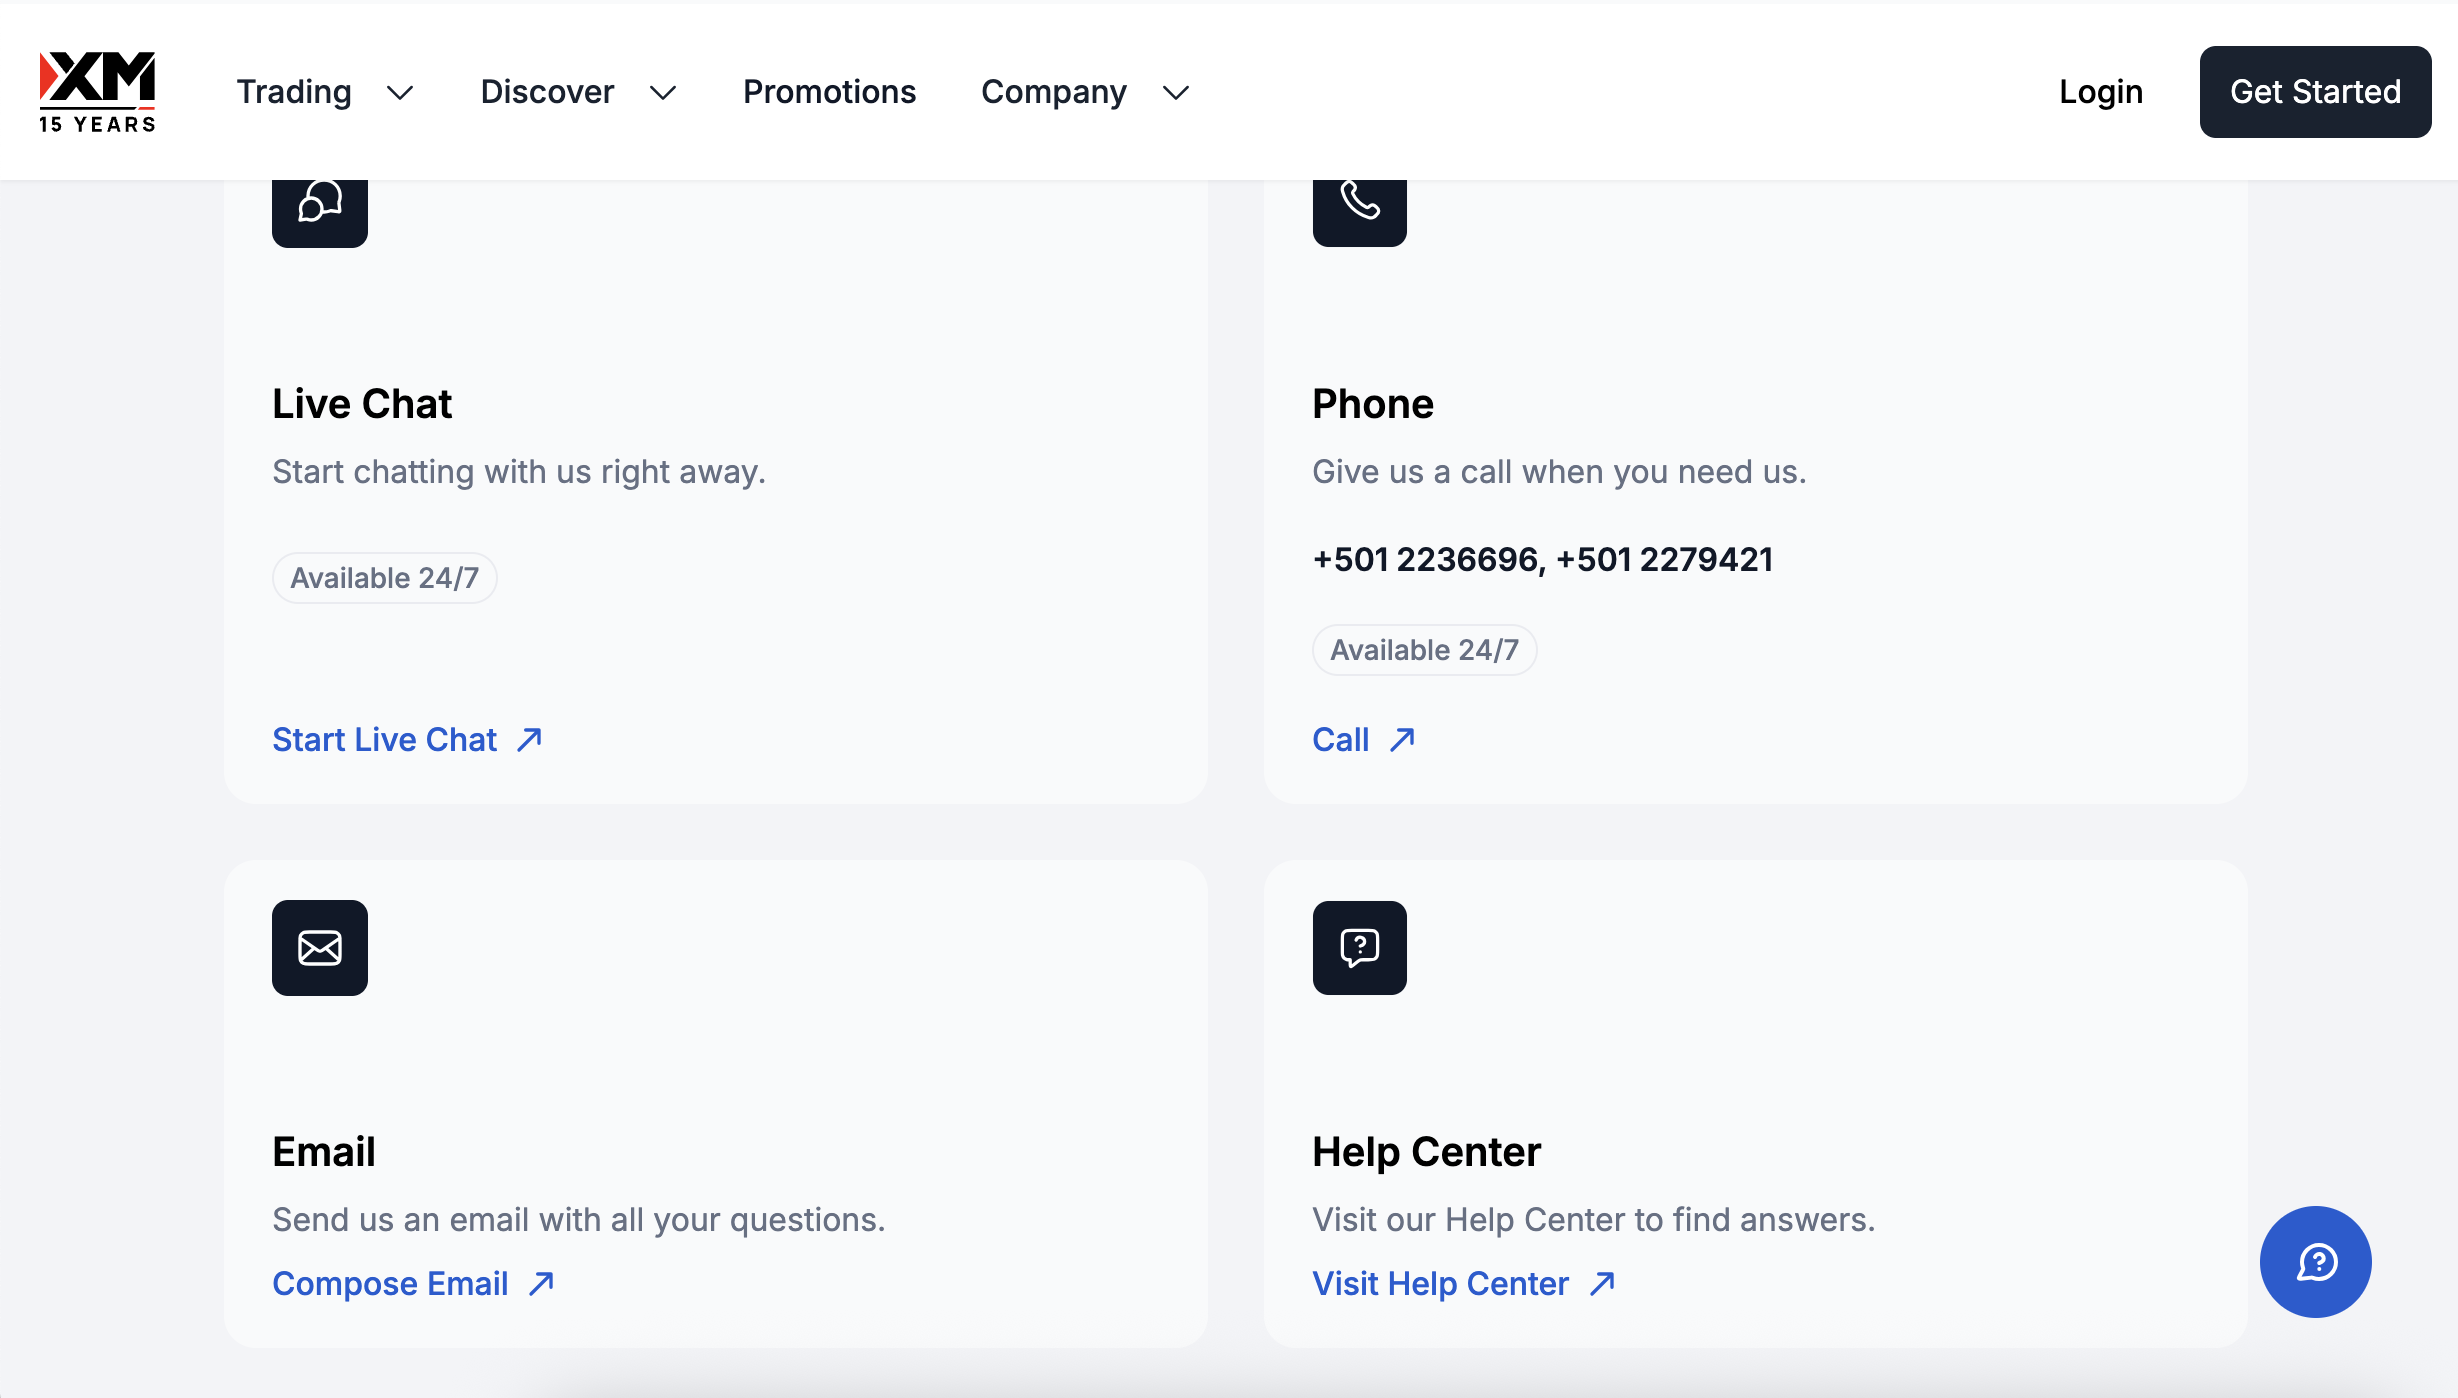The image size is (2458, 1398).
Task: Click the Compose Email link
Action: tap(390, 1283)
